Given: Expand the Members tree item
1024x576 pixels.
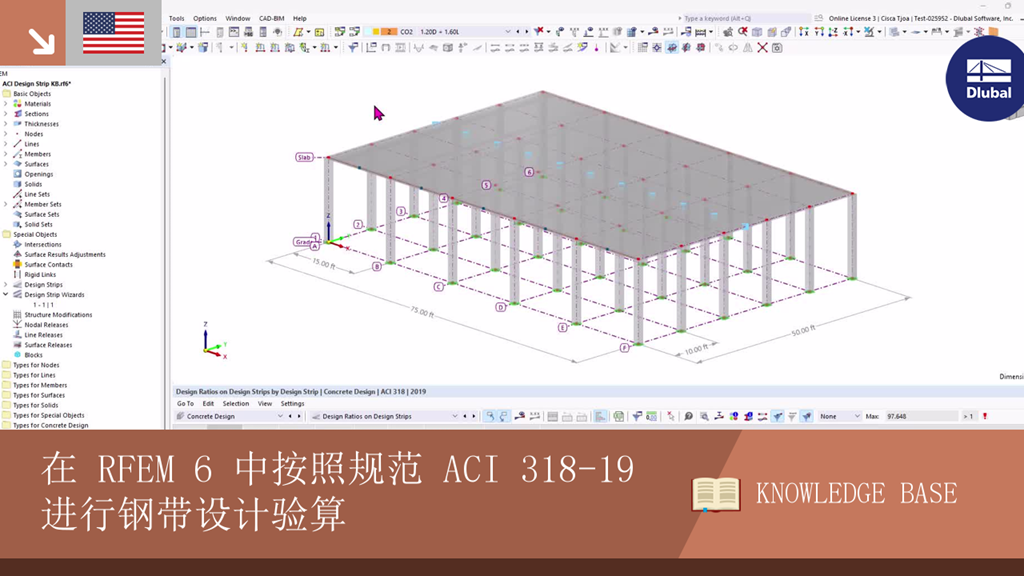Looking at the screenshot, I should click(x=5, y=154).
